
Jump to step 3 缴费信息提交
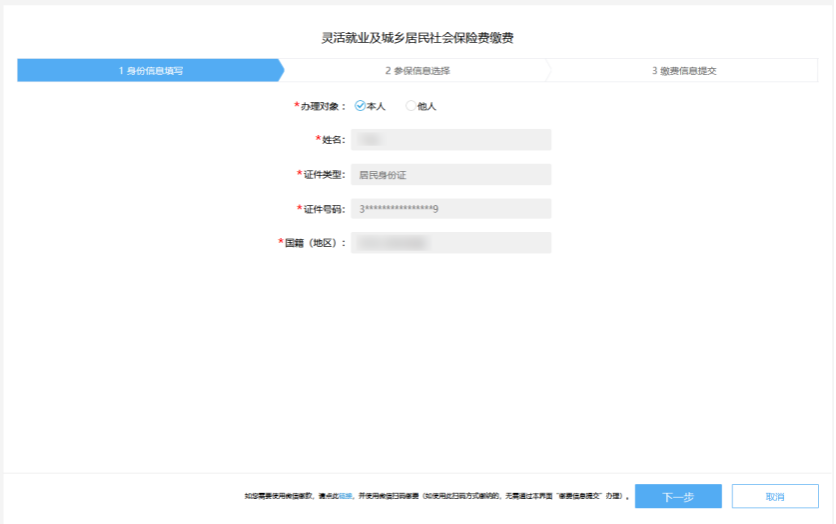point(684,71)
